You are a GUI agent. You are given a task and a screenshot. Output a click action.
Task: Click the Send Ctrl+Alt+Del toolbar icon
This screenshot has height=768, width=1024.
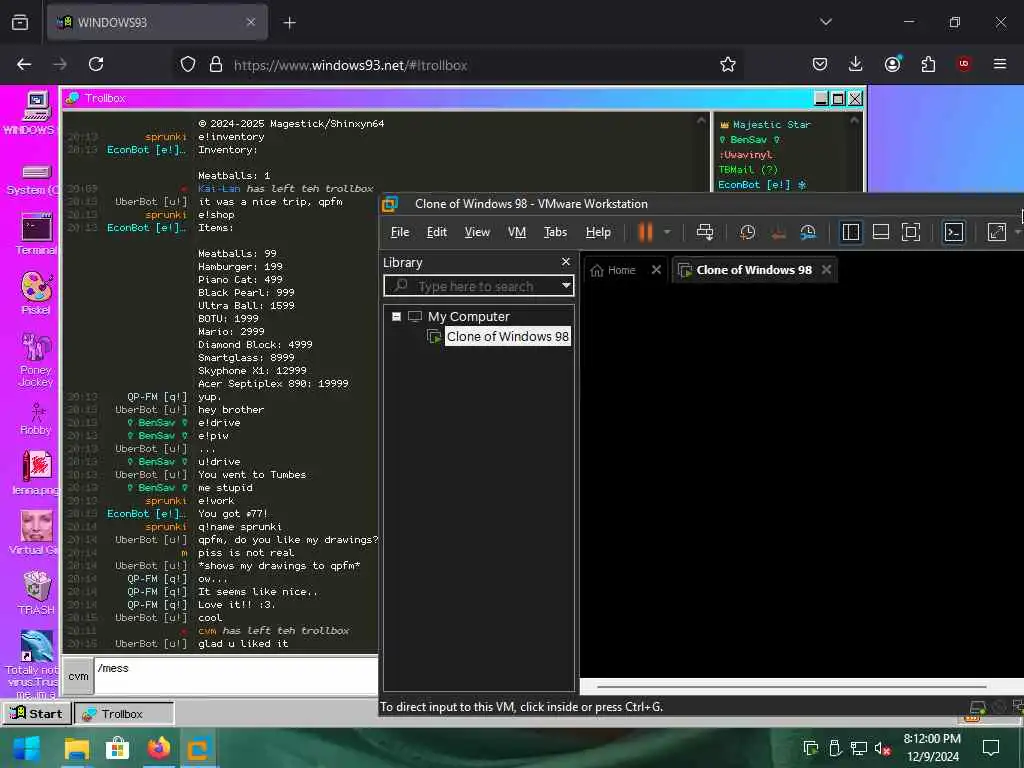point(705,232)
